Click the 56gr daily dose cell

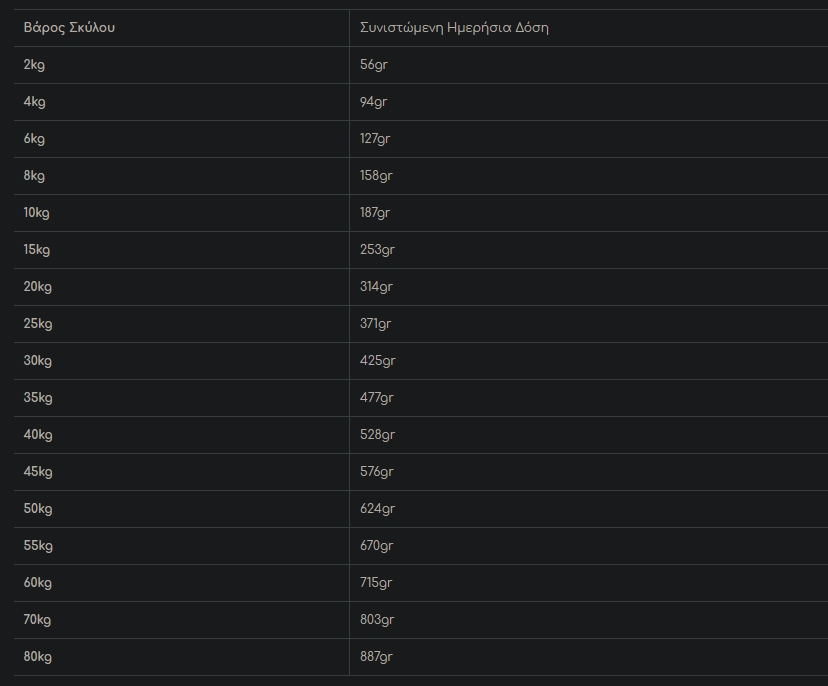point(373,65)
